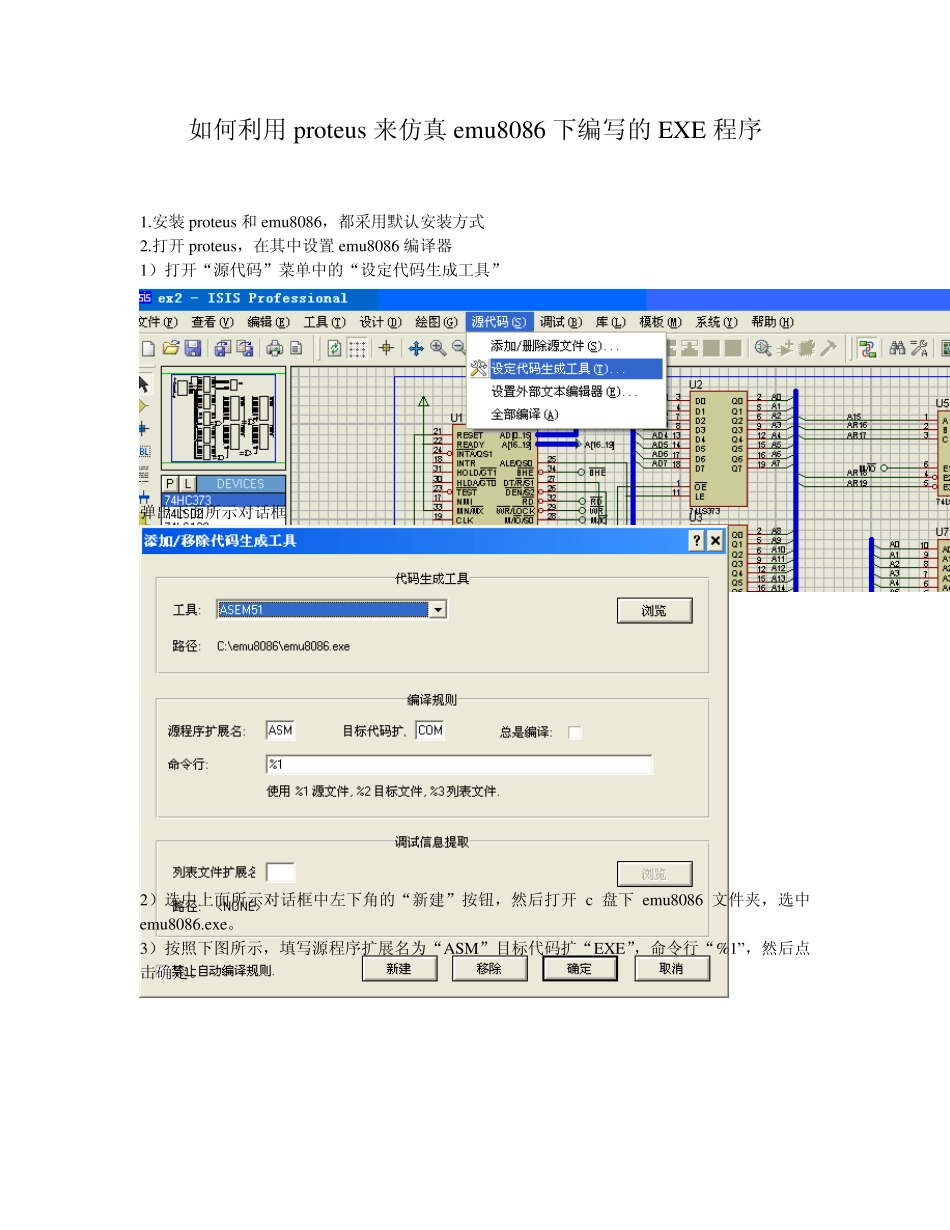The height and width of the screenshot is (1230, 950).
Task: Choose 设定代码生成工具 menu entry
Action: [x=565, y=369]
